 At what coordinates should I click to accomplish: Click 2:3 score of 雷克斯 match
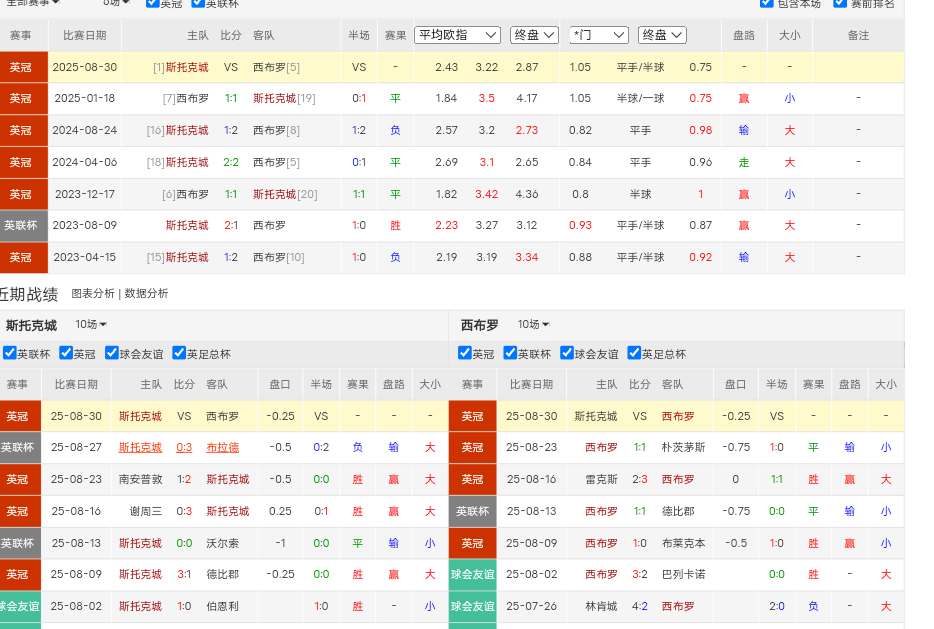point(640,479)
